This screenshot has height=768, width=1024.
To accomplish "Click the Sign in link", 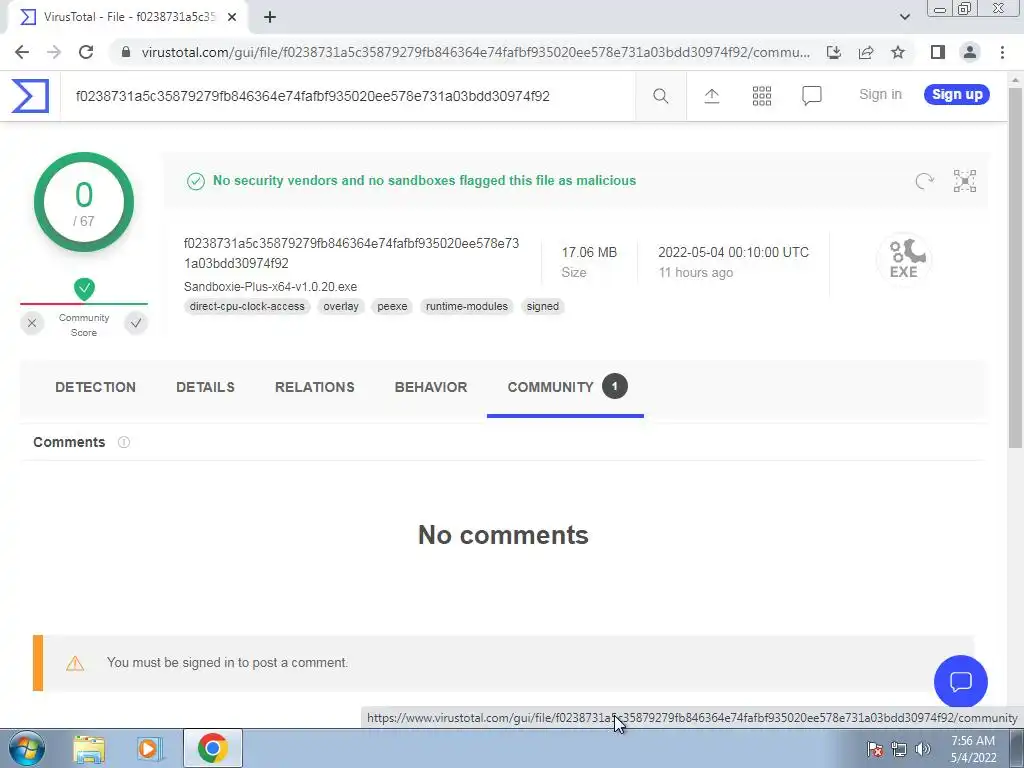I will click(x=880, y=95).
